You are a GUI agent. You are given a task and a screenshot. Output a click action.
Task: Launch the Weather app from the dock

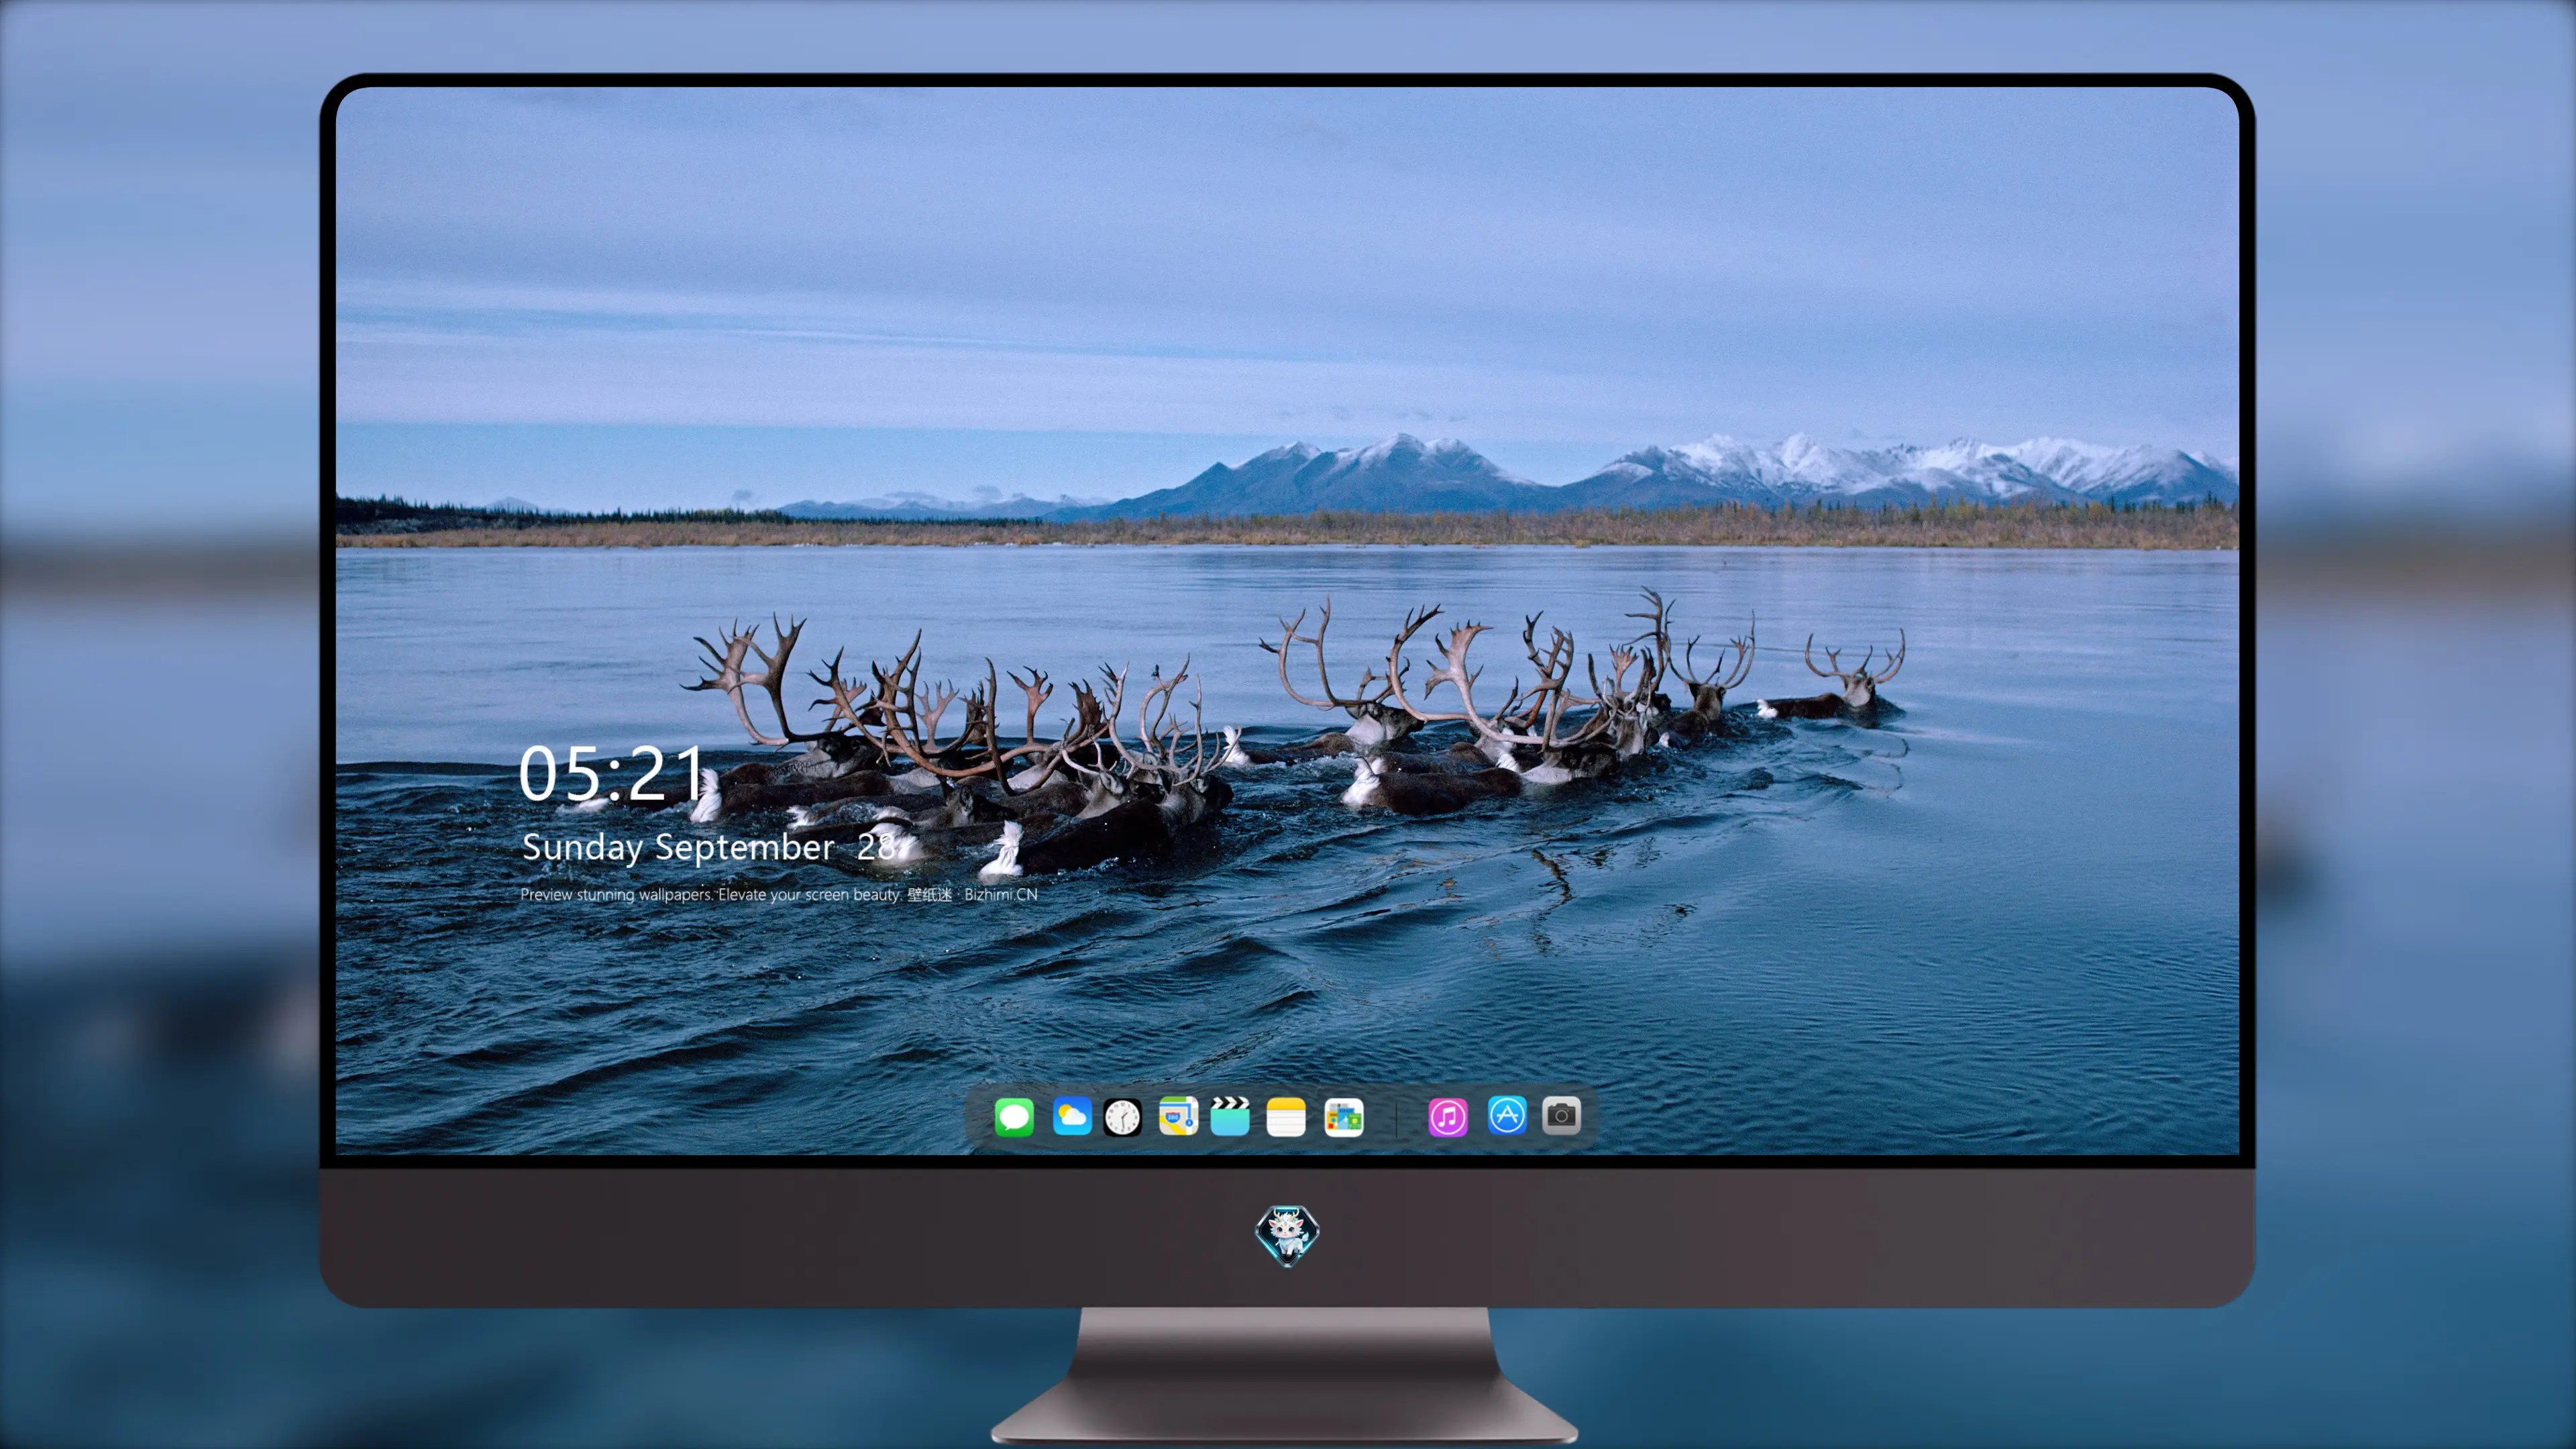1072,1116
